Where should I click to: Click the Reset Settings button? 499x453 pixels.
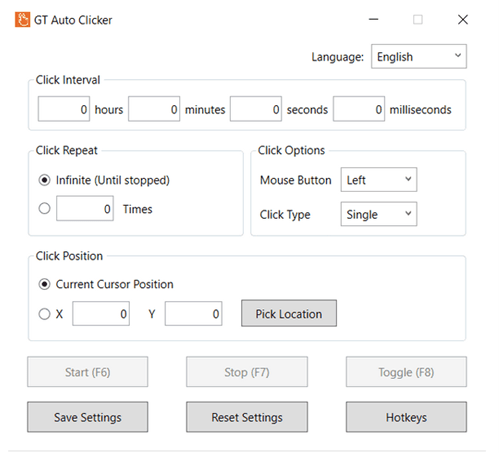coord(247,417)
